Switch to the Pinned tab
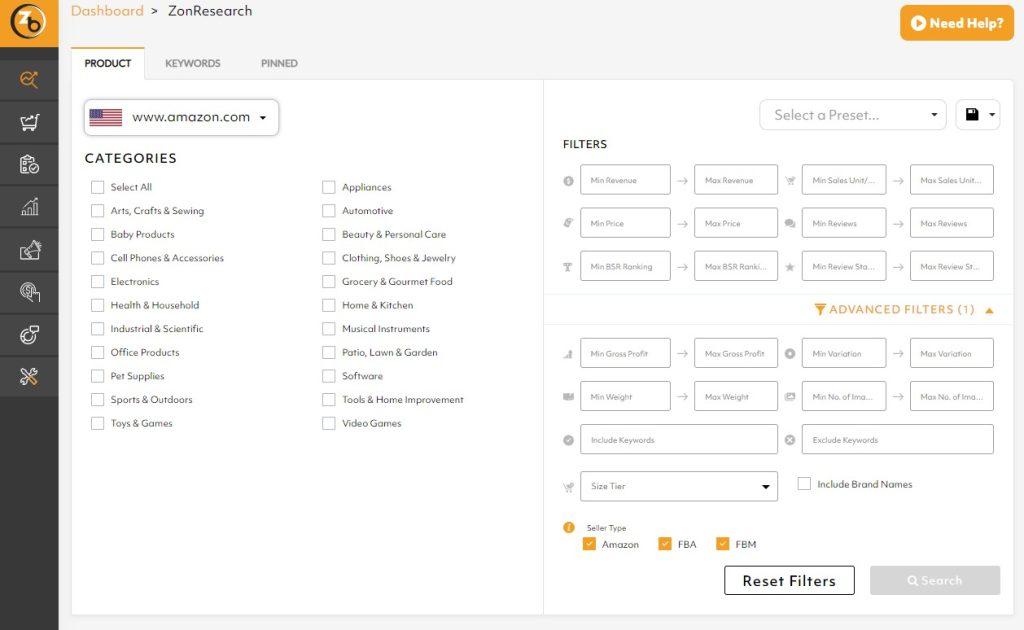The height and width of the screenshot is (630, 1024). [x=279, y=63]
